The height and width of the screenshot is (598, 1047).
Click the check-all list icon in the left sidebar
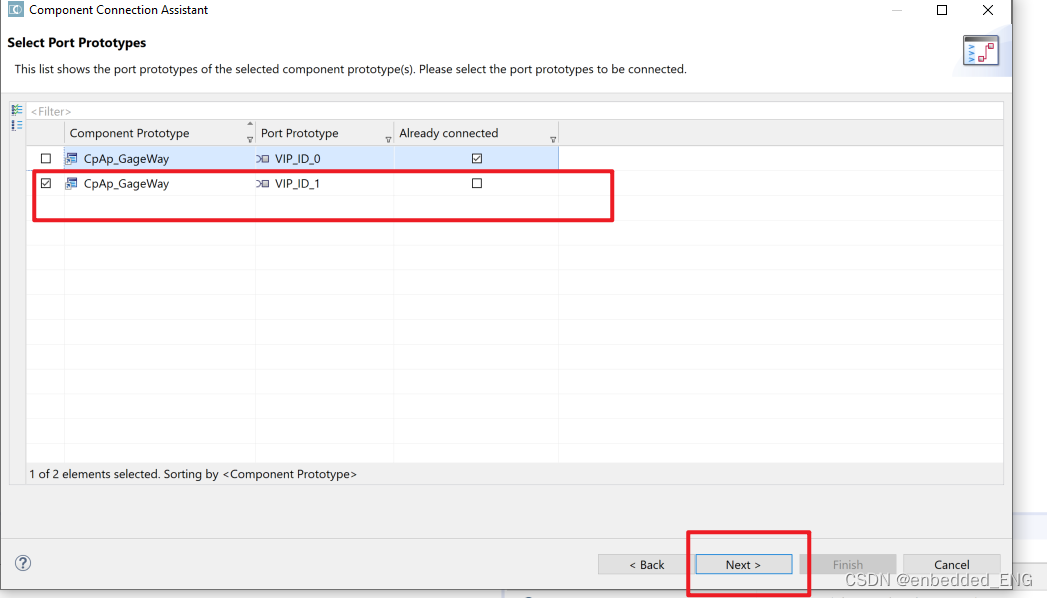pos(16,109)
